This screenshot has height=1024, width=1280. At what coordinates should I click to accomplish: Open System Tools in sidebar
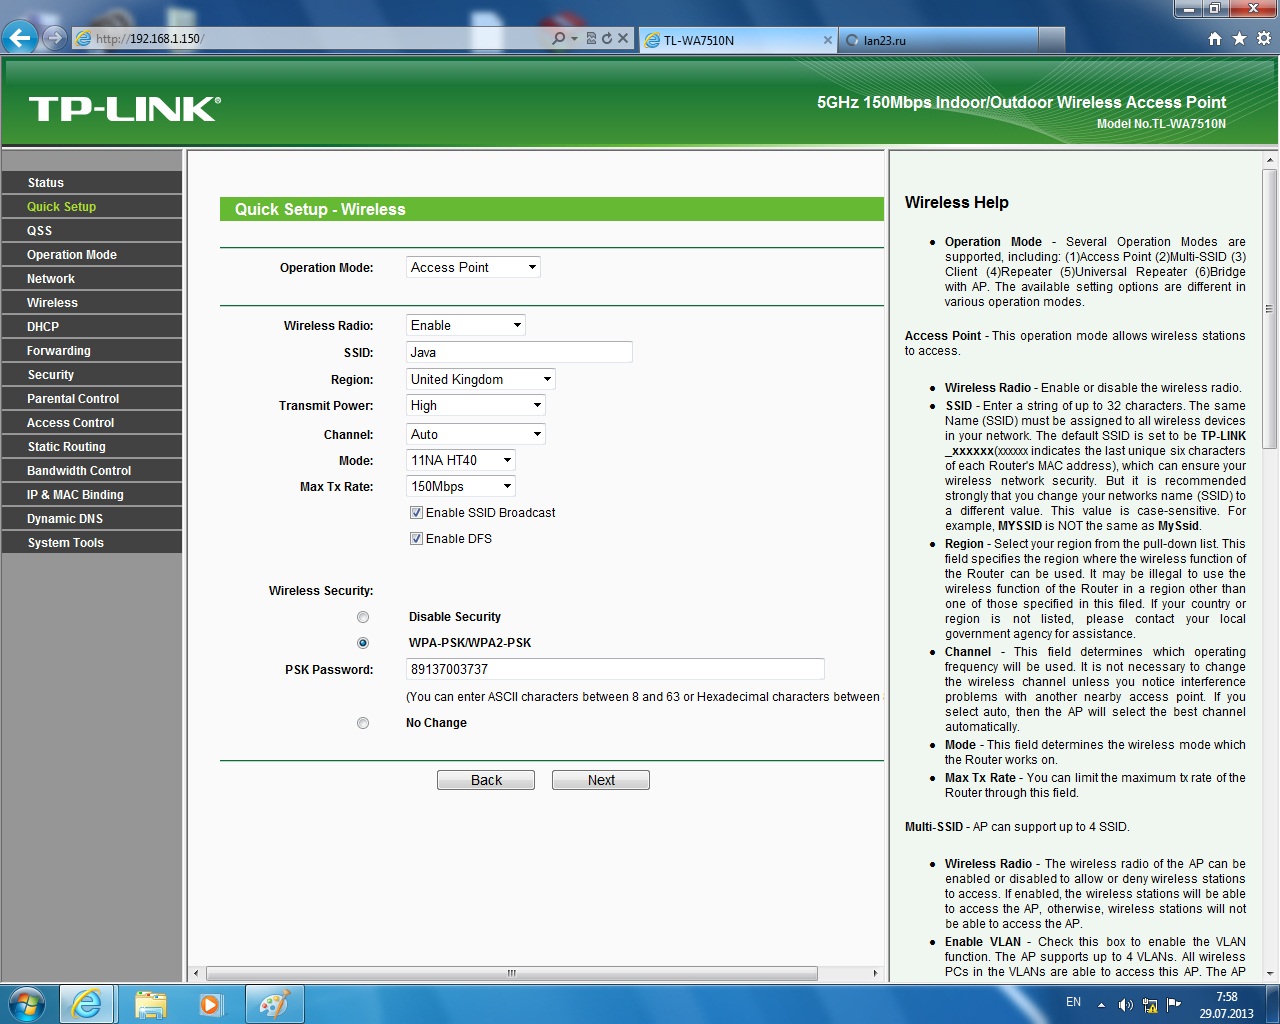tap(92, 543)
